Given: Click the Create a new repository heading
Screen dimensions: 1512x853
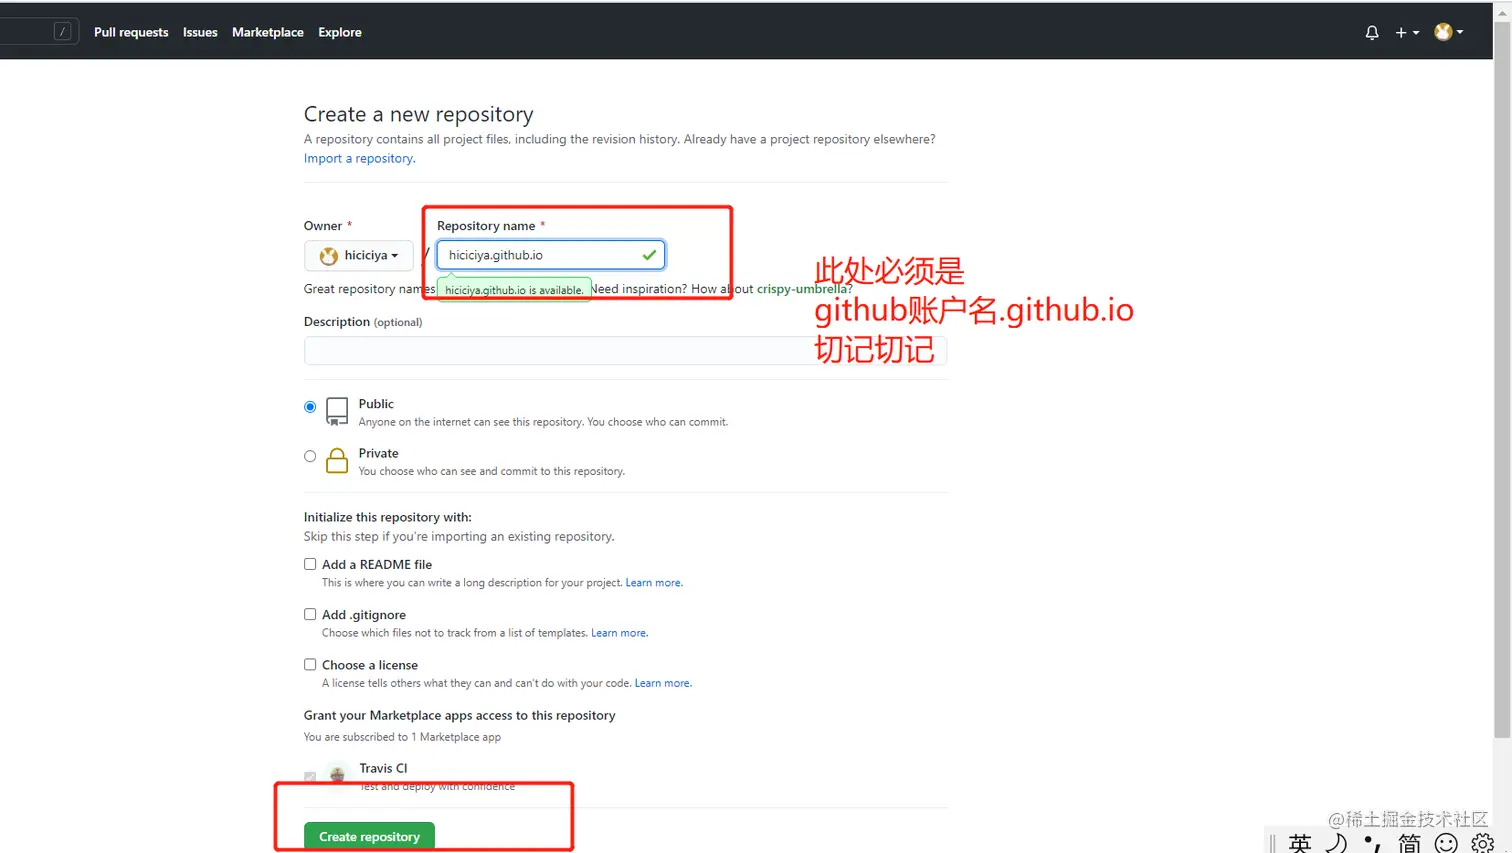Looking at the screenshot, I should (x=419, y=114).
